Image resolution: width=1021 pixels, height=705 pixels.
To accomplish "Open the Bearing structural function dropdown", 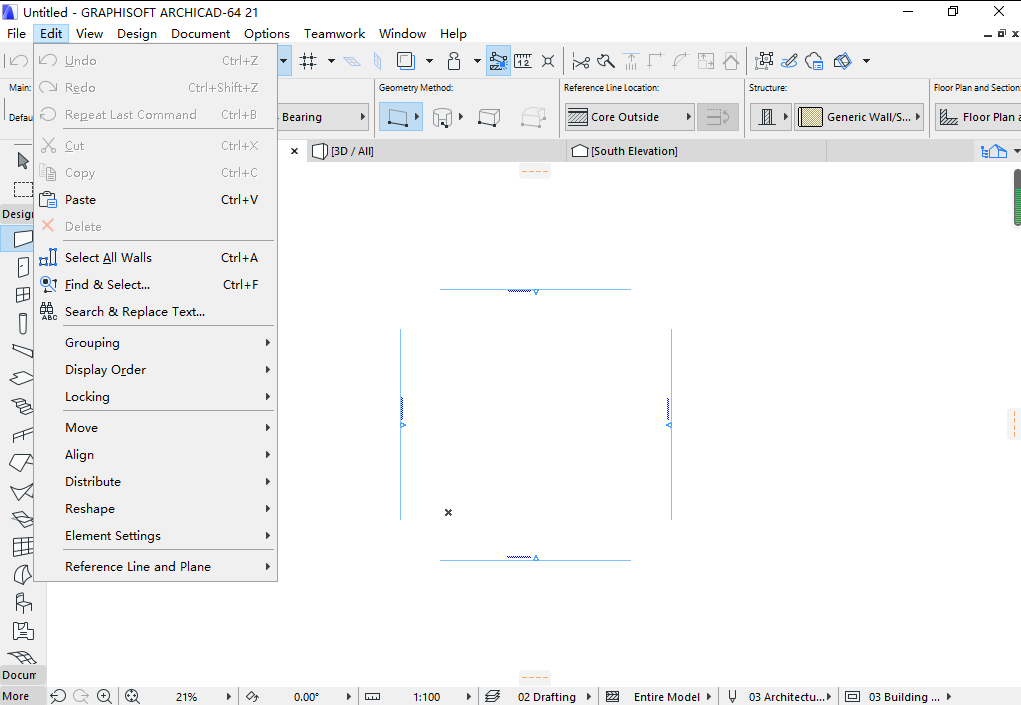I will click(x=322, y=117).
